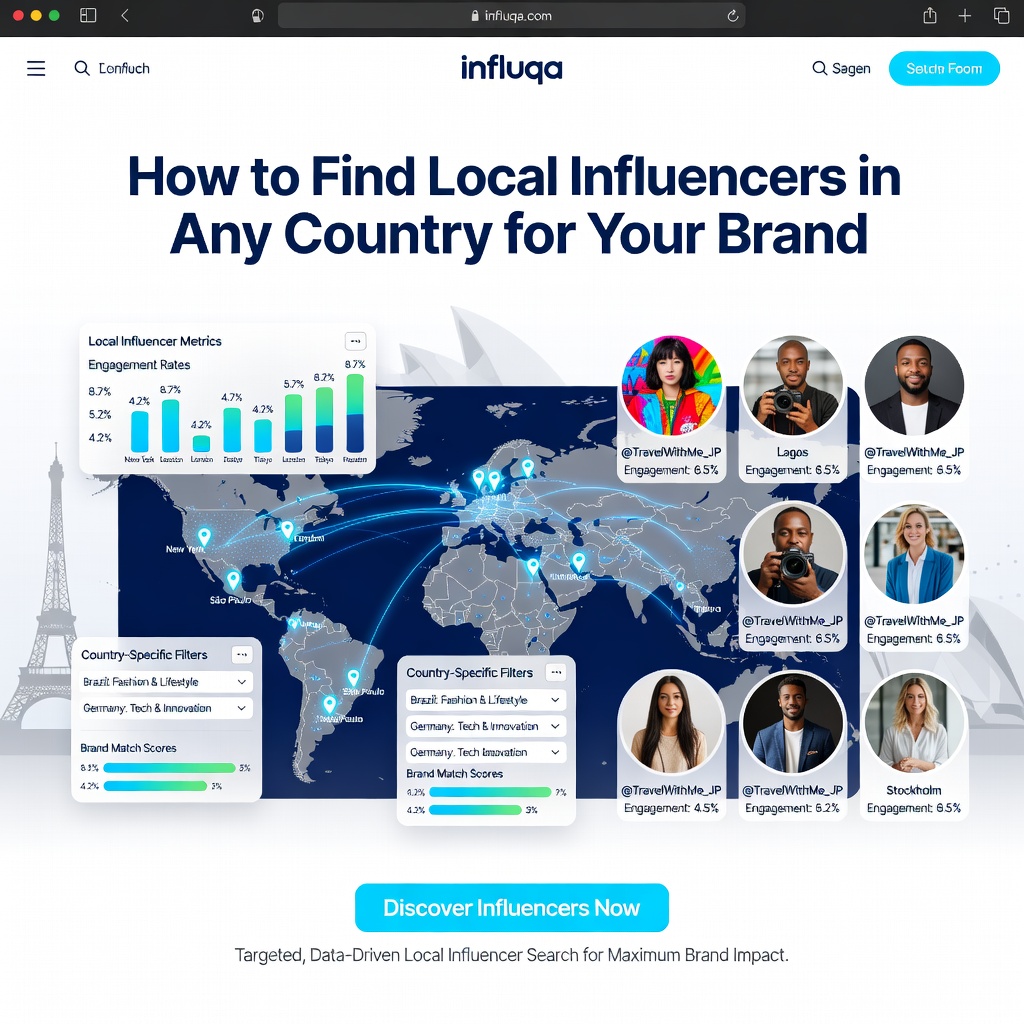Select the São Paulo map pin
This screenshot has height=1024, width=1024.
click(233, 580)
